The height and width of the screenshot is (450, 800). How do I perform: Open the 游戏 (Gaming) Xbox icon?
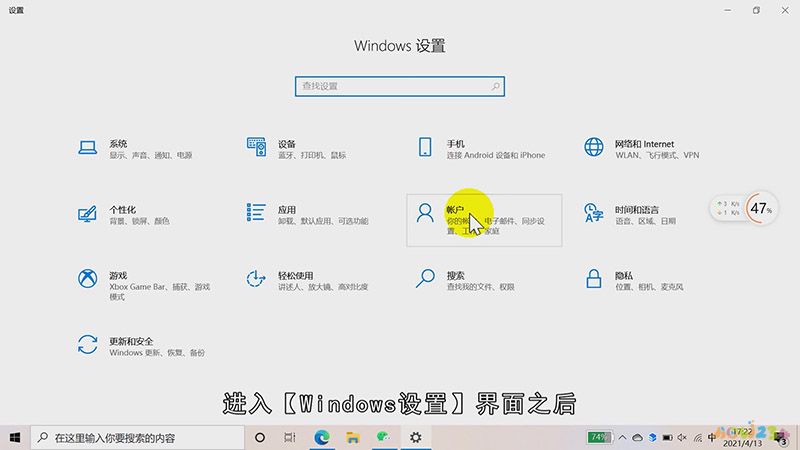(x=88, y=279)
